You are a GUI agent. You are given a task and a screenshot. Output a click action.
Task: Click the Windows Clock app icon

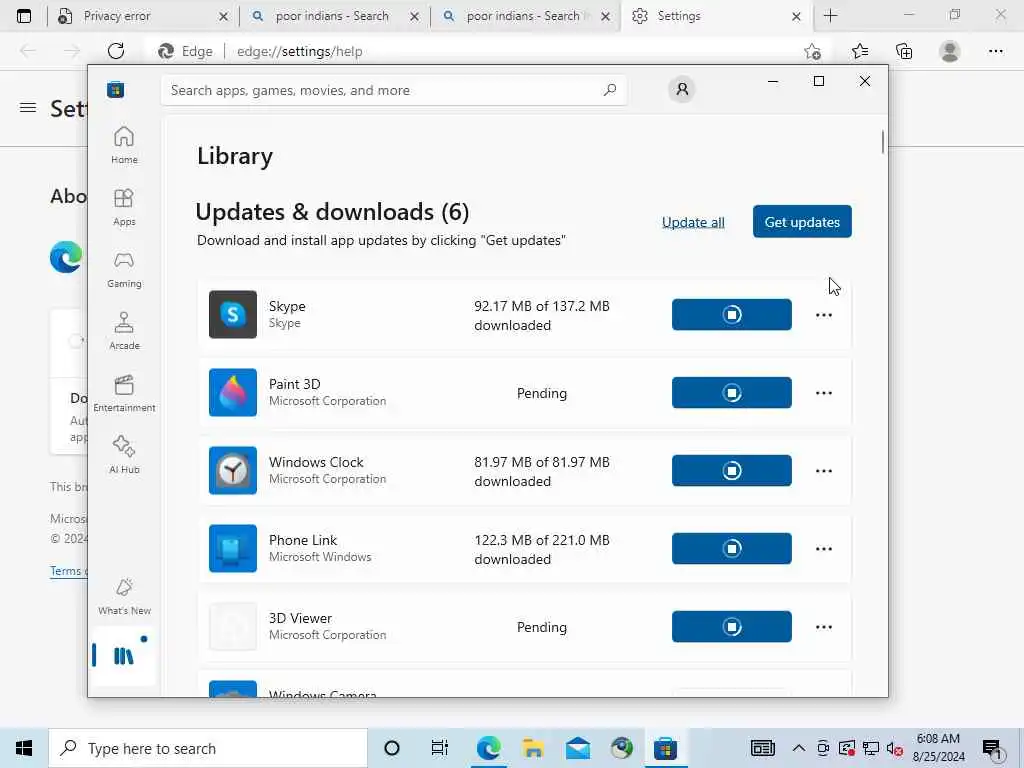(232, 470)
